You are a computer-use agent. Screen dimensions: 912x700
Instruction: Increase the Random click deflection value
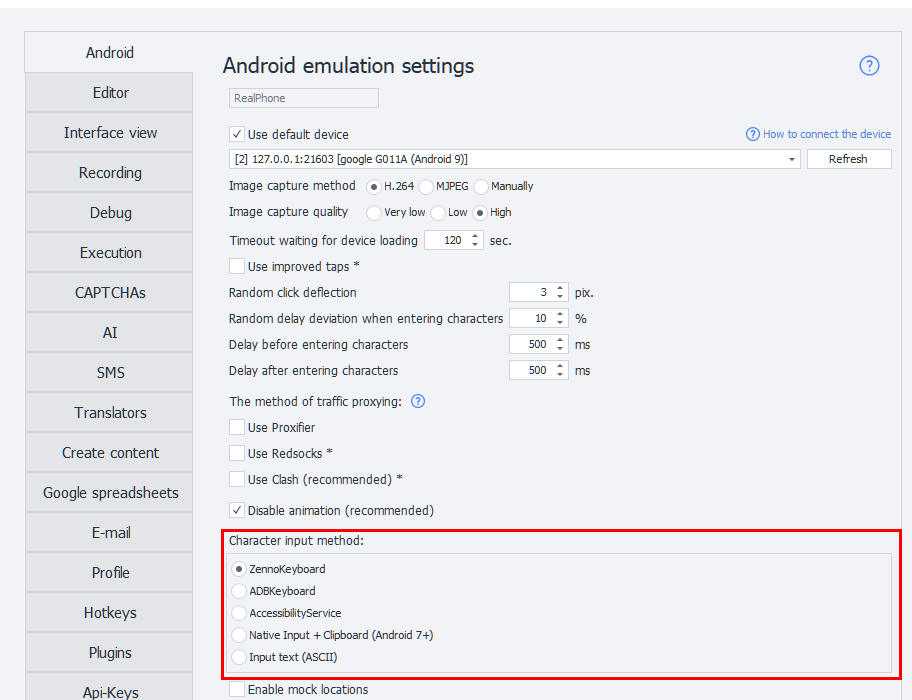[x=560, y=288]
